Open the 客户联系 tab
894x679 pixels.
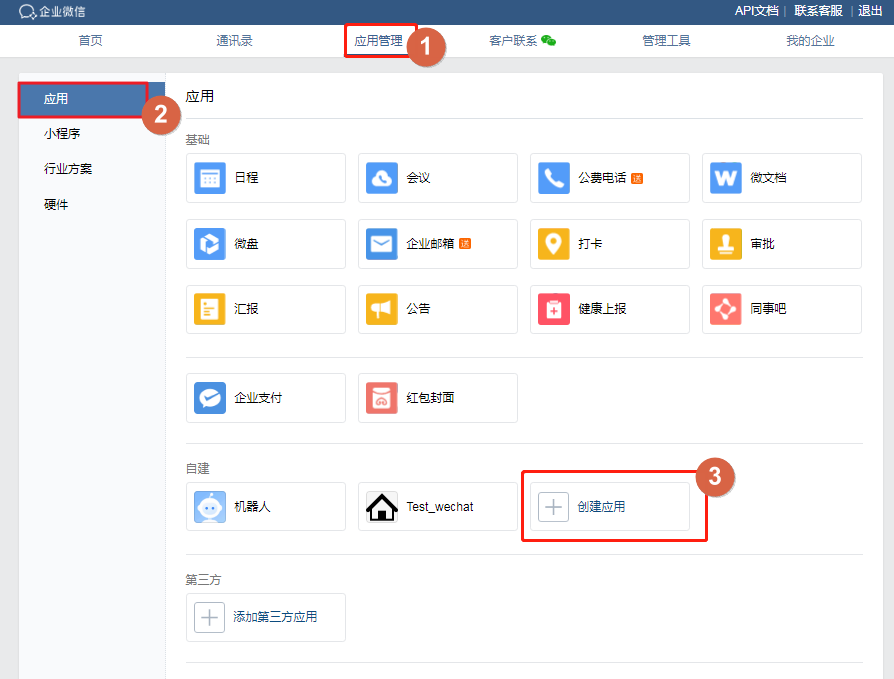(x=513, y=41)
